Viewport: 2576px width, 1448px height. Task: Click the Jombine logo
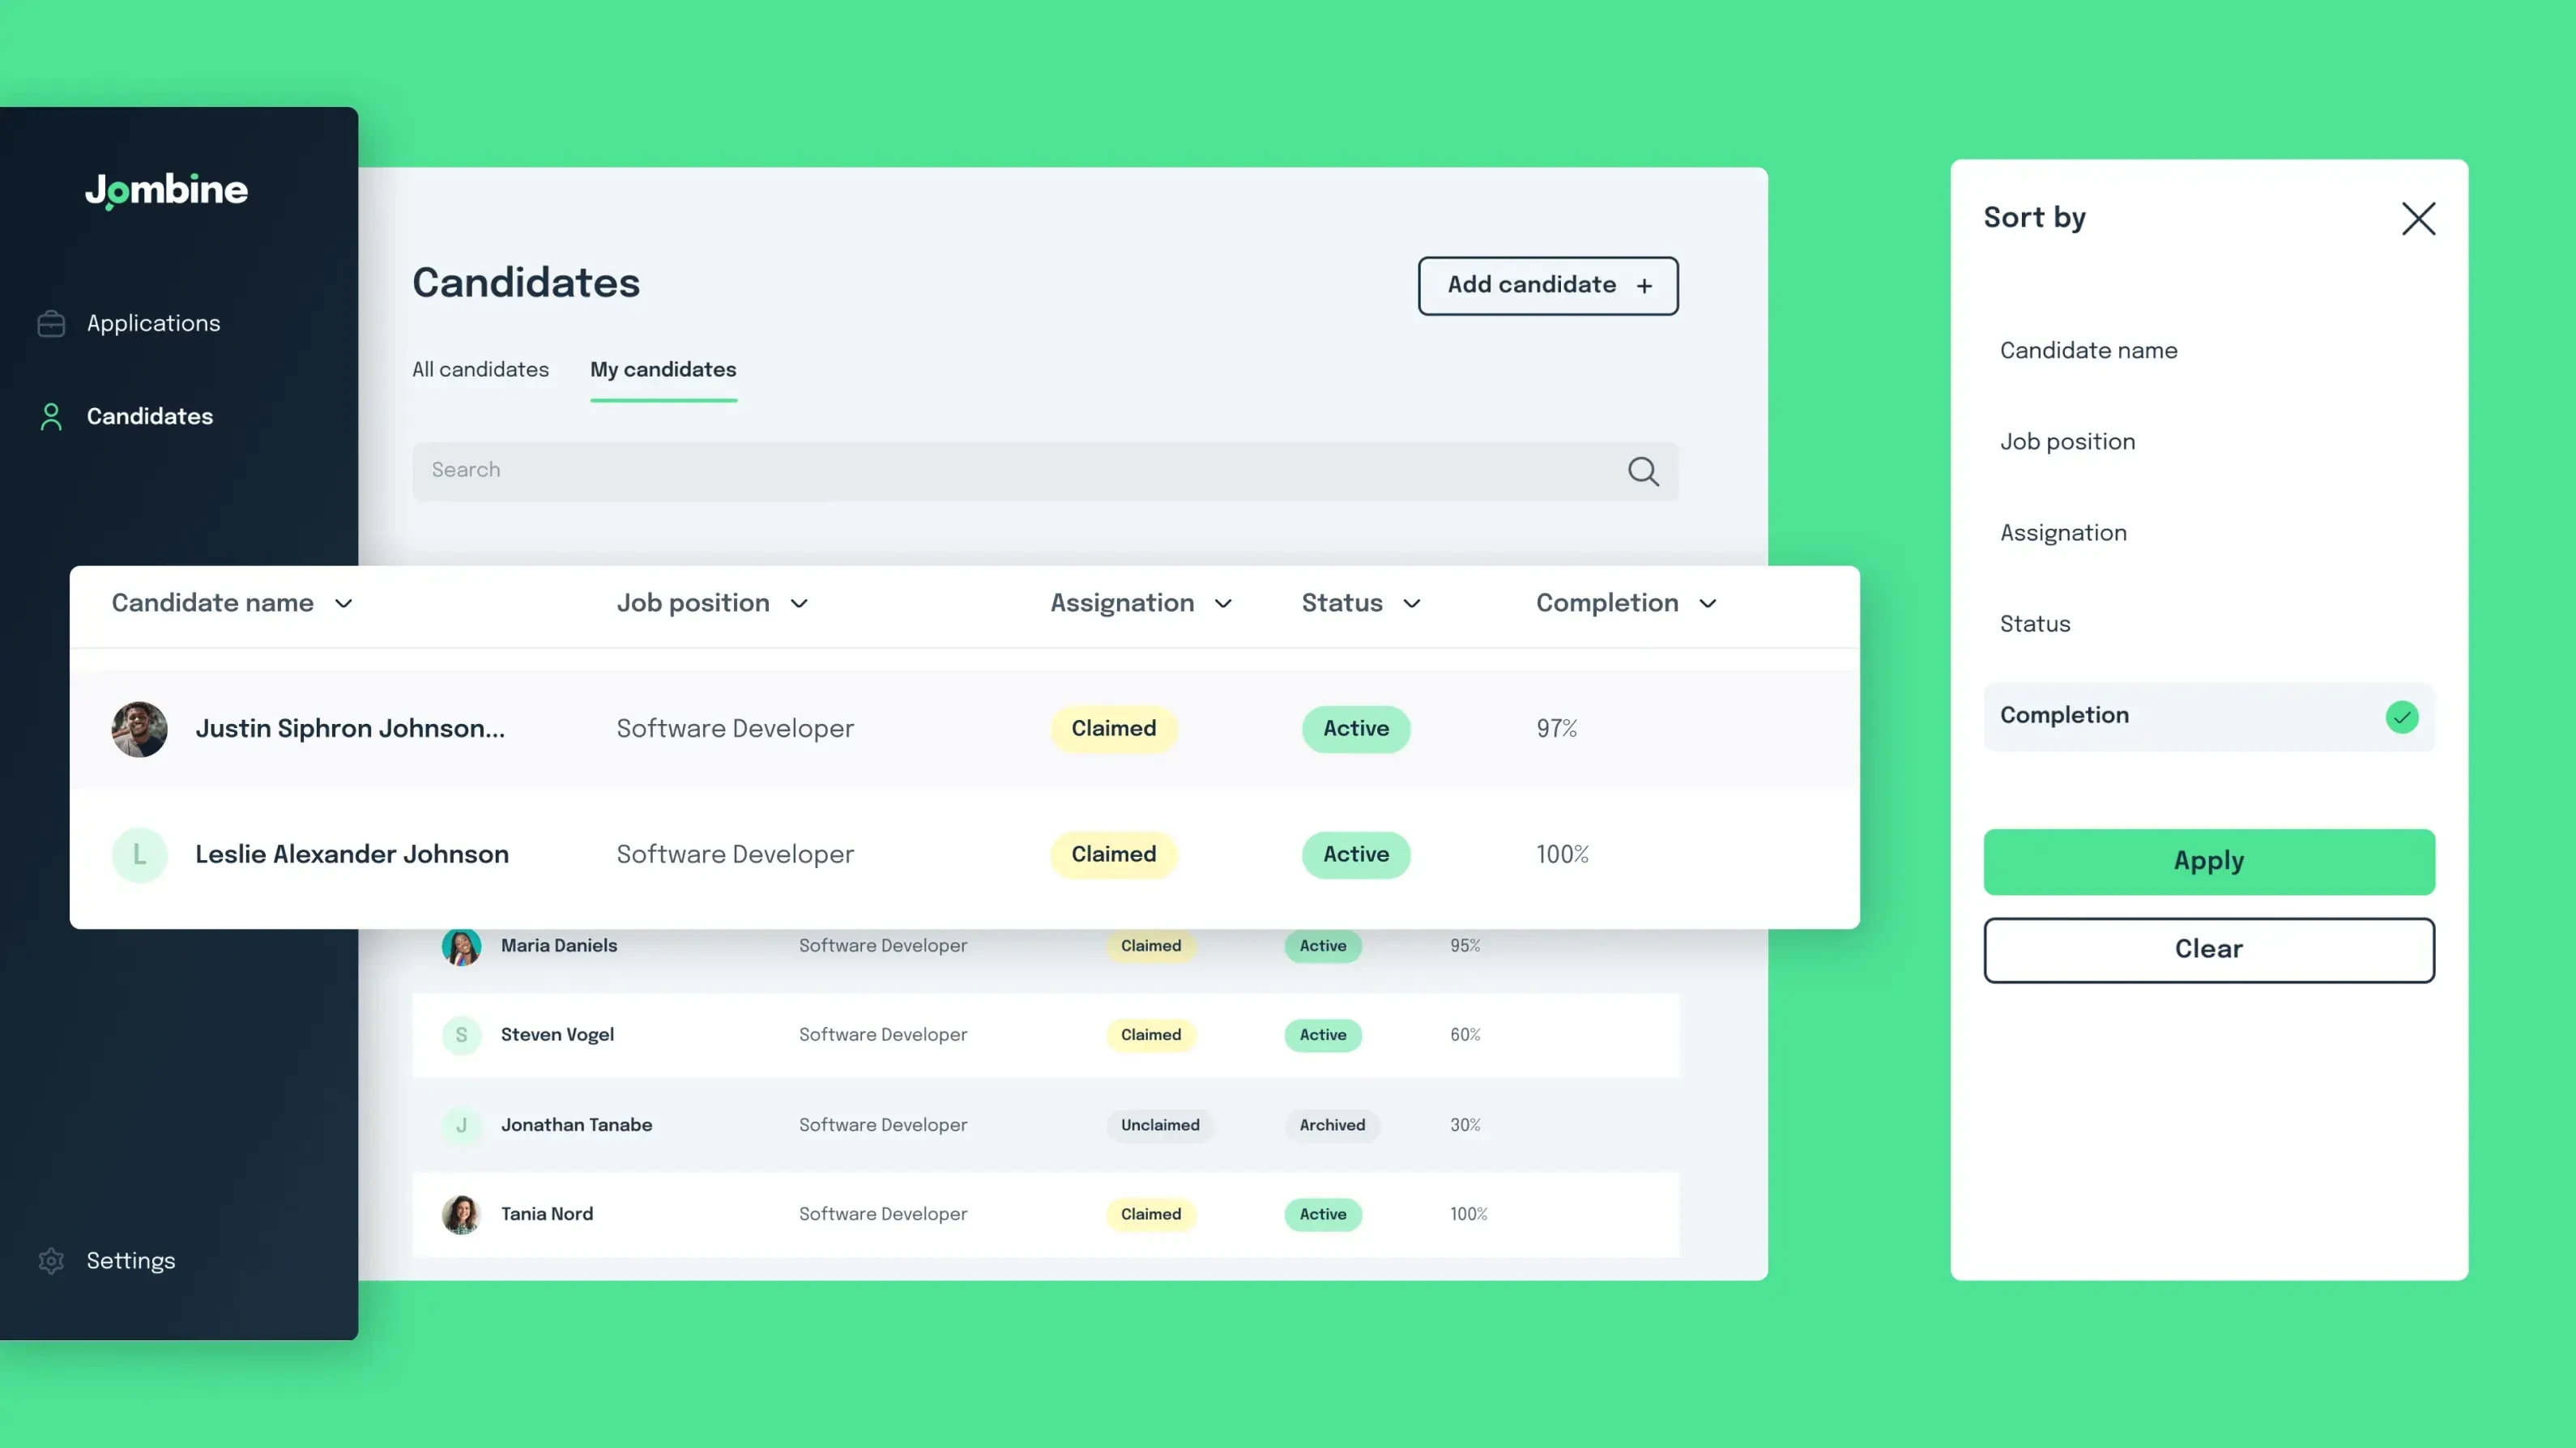tap(166, 191)
